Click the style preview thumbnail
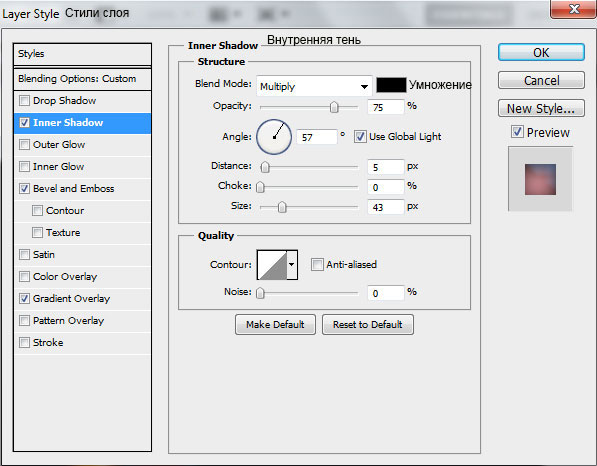 coord(540,179)
